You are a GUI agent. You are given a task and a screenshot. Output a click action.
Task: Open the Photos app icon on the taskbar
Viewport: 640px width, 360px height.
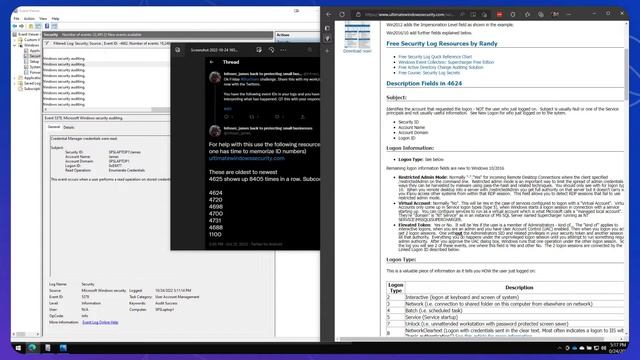pyautogui.click(x=63, y=348)
